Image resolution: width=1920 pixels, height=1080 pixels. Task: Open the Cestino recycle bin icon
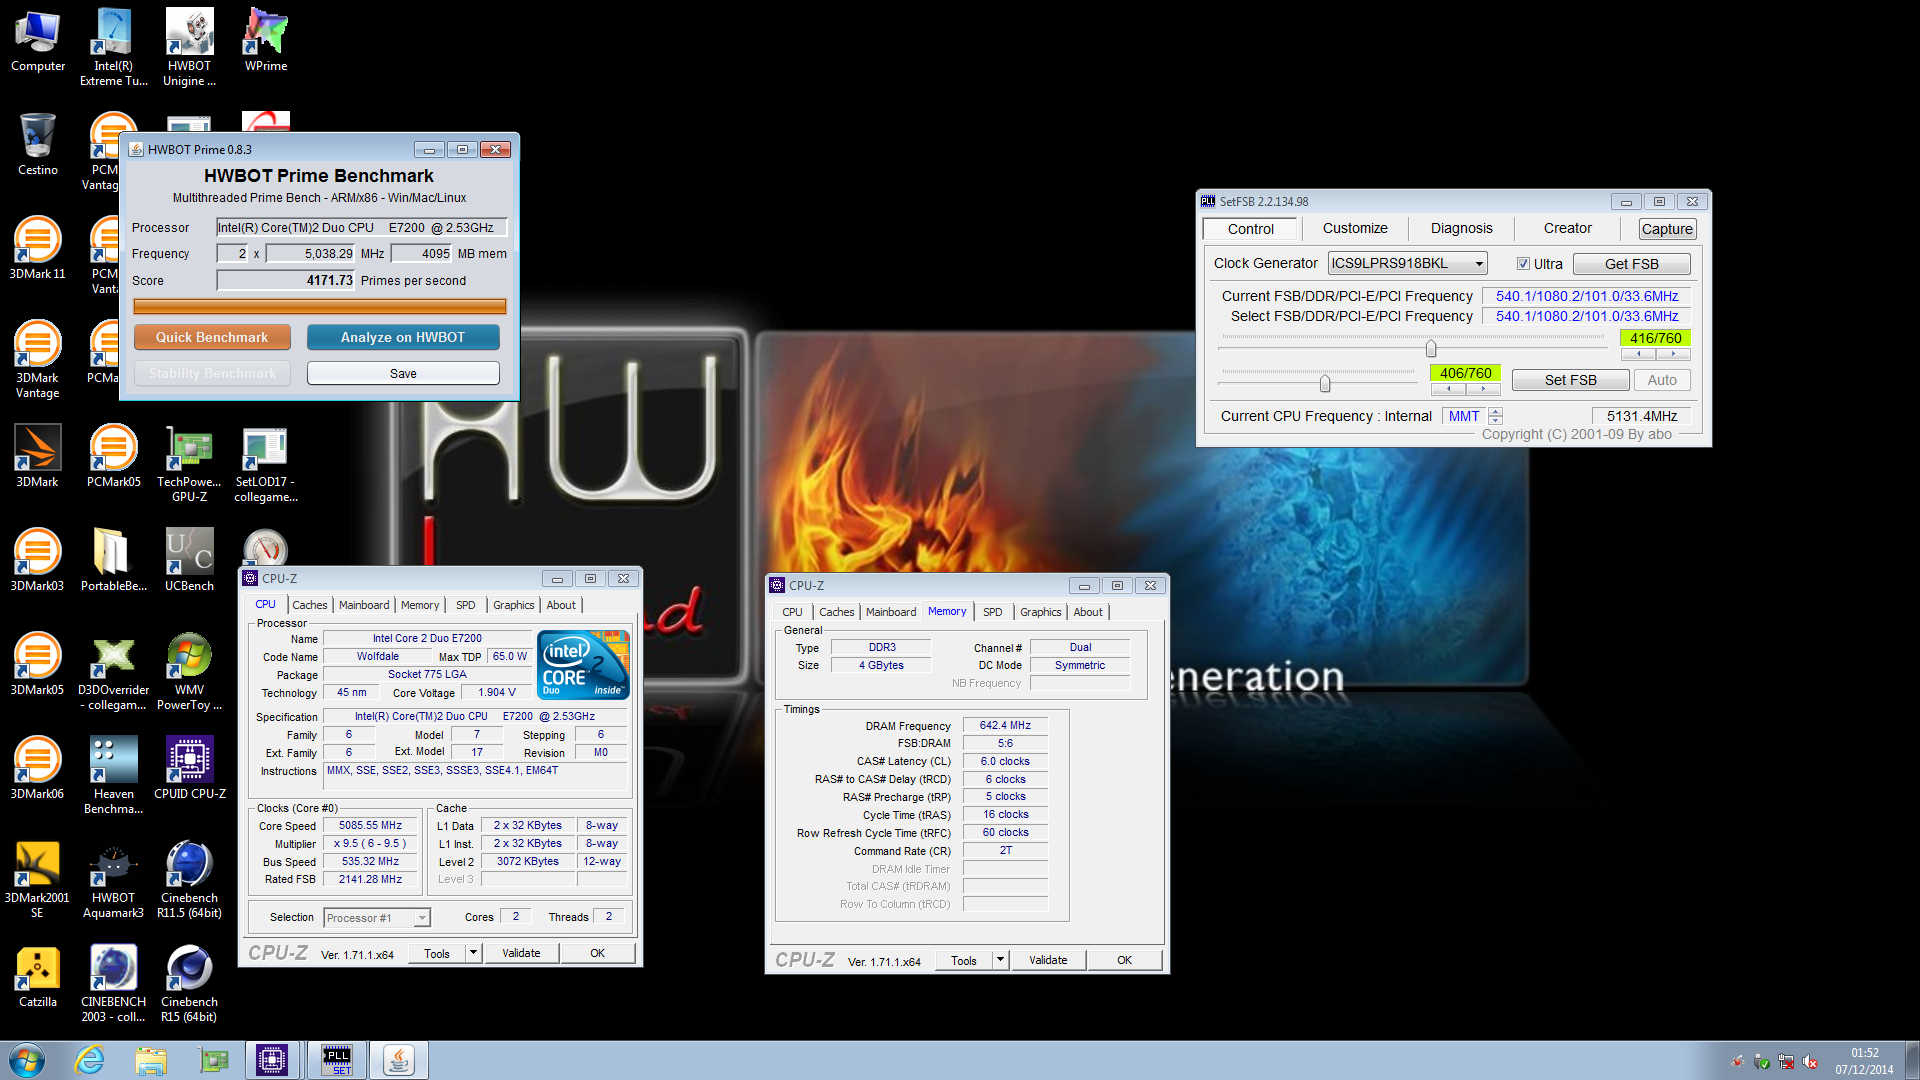[38, 145]
